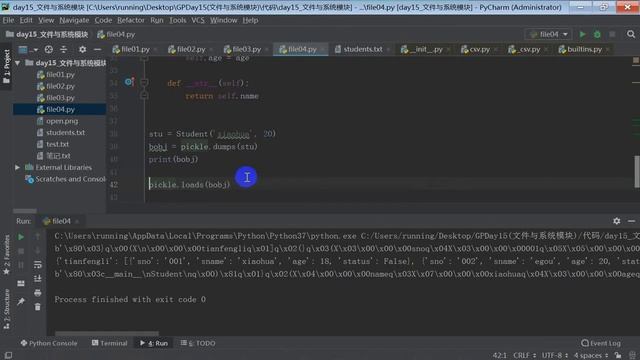This screenshot has width=640, height=360.
Task: Click the editor vertical scrollbar thumb
Action: tap(637, 171)
